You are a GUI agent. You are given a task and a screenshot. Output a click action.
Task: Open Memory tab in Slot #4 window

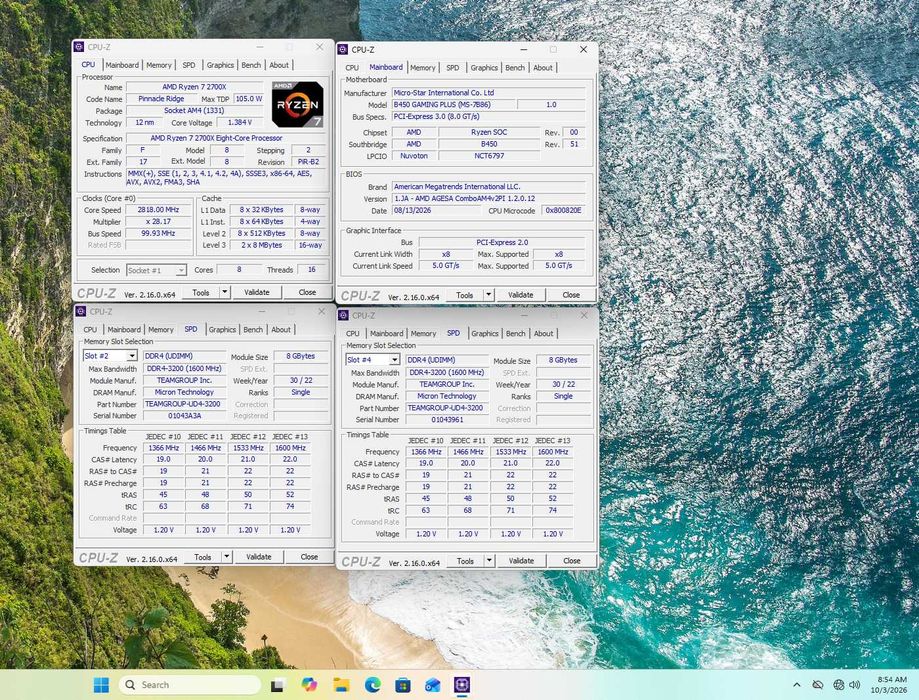tap(423, 334)
